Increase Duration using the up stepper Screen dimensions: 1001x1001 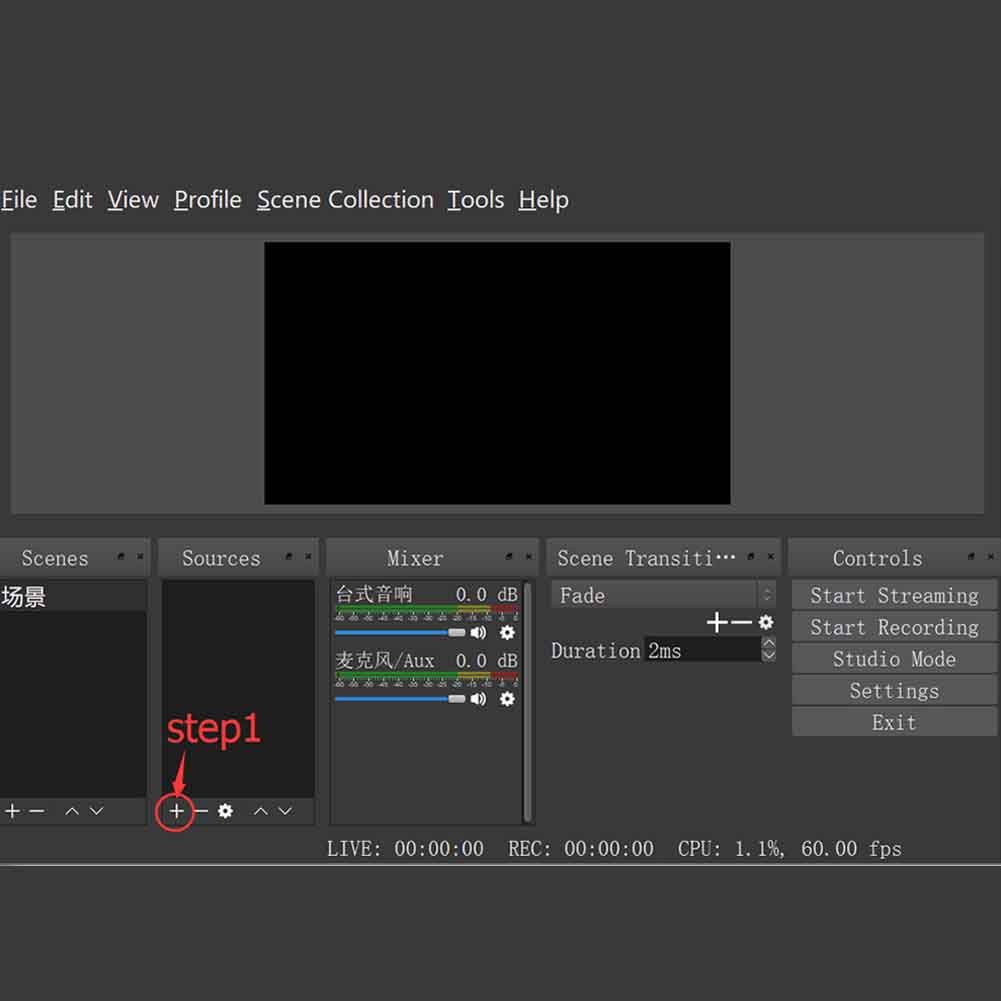(x=768, y=644)
